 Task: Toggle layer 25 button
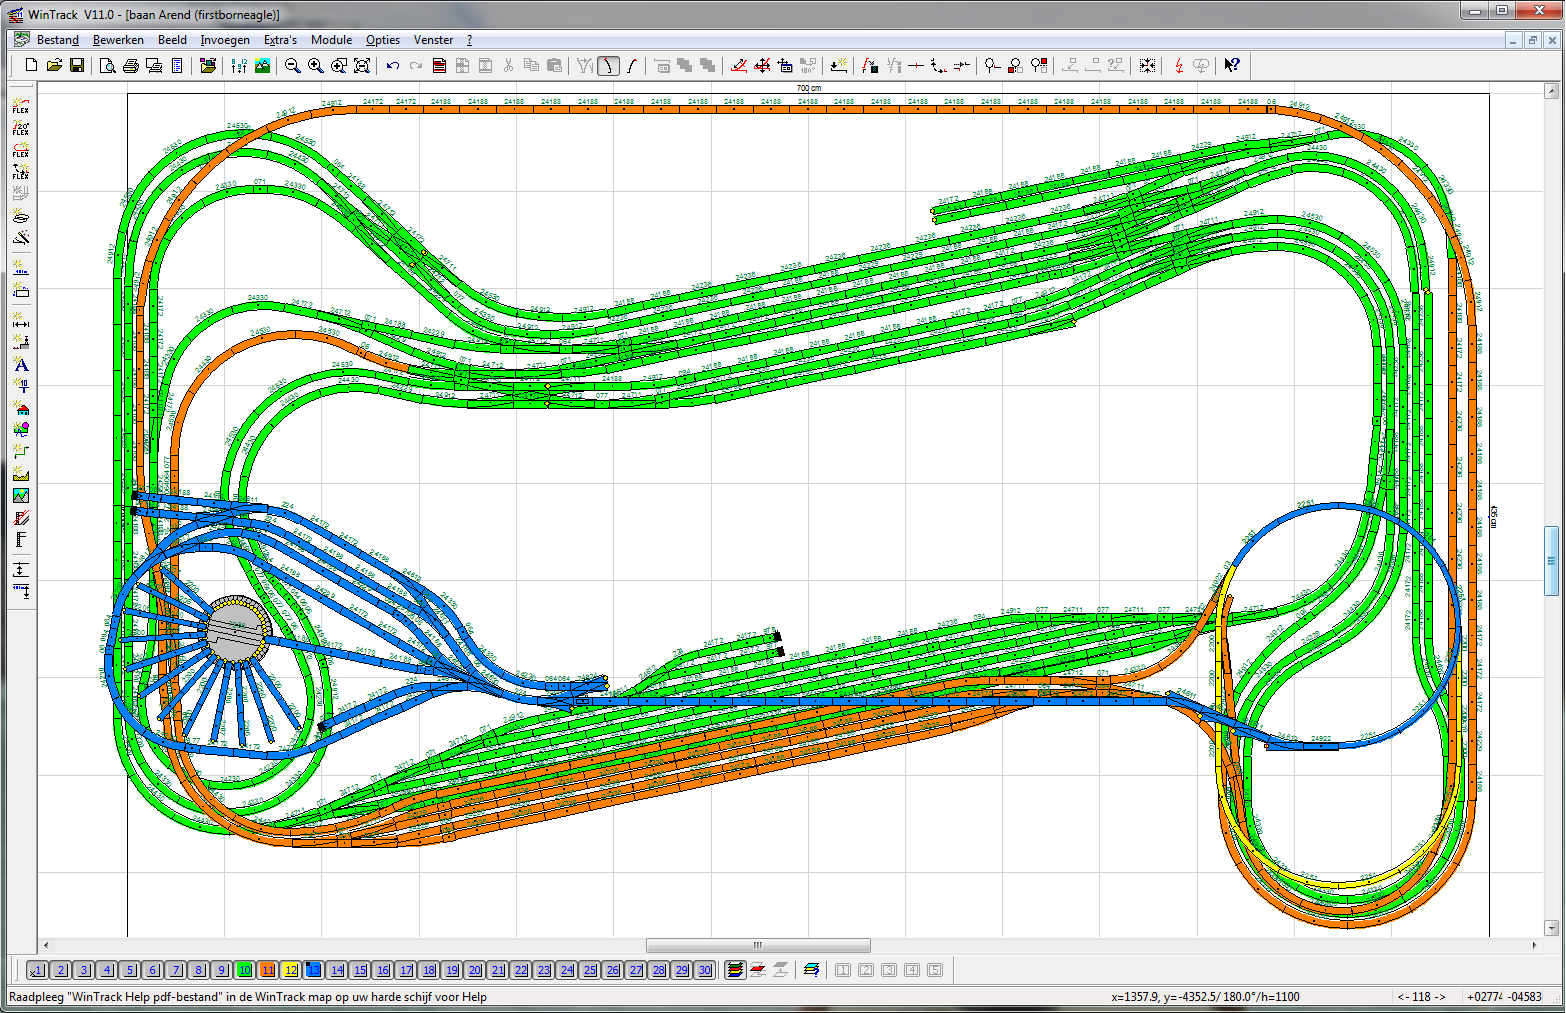590,970
